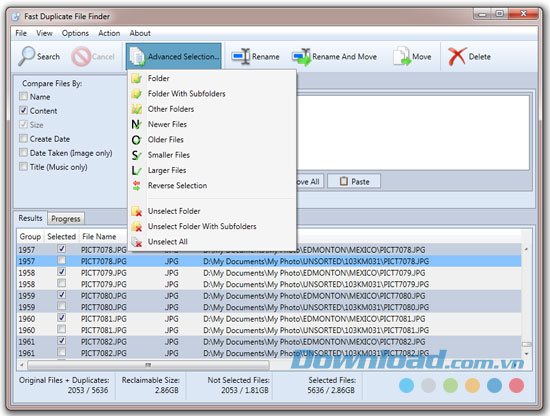Click the Reverse Selection arrows icon
Viewport: 550px width, 416px height.
point(136,186)
